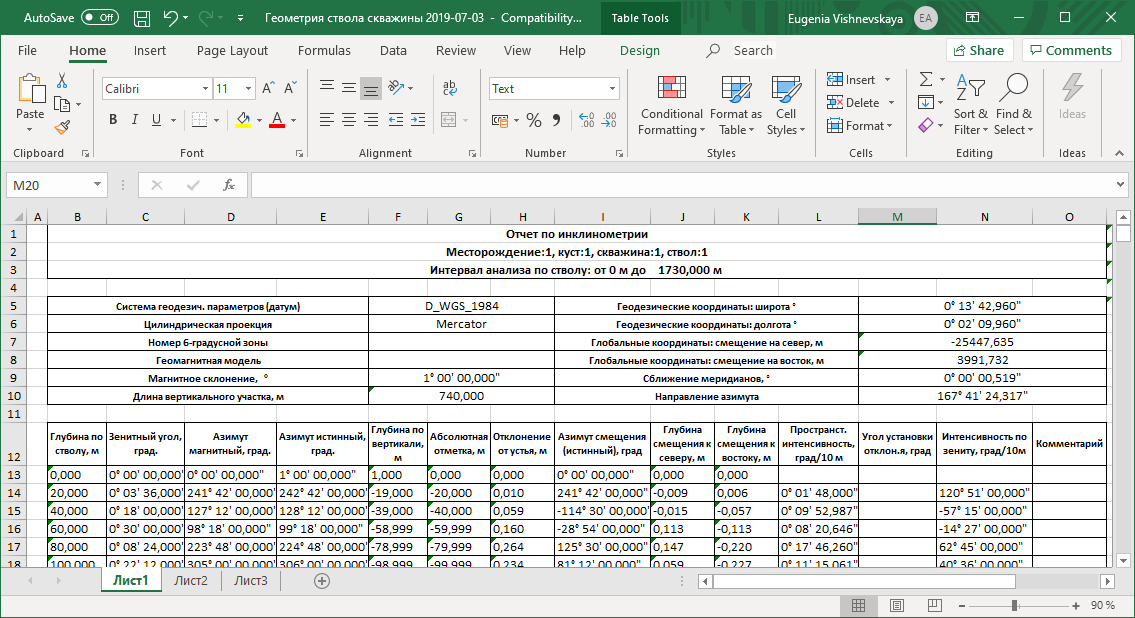
Task: Click Increase Font Size icon
Action: pos(269,88)
